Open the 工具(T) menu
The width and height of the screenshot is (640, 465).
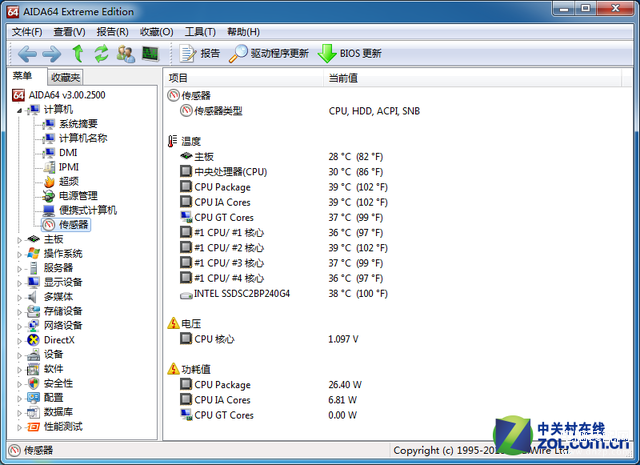(200, 32)
